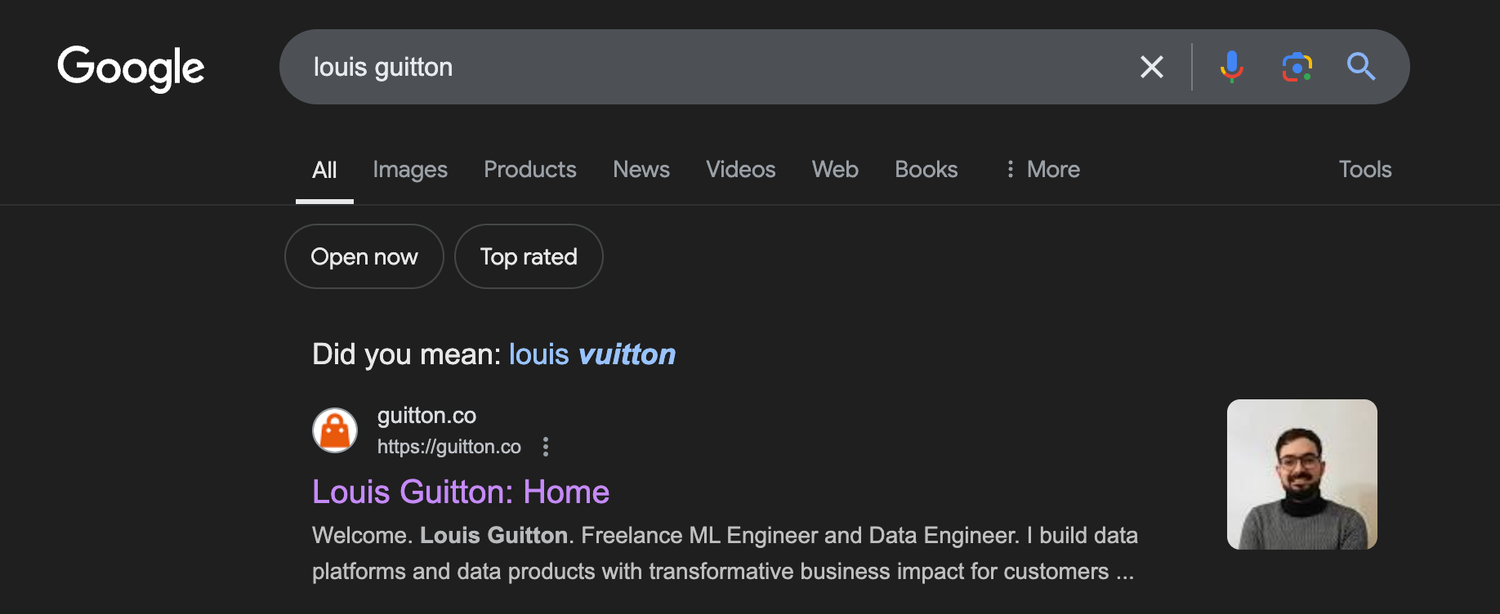Switch to the Images tab
The image size is (1500, 614).
click(409, 169)
